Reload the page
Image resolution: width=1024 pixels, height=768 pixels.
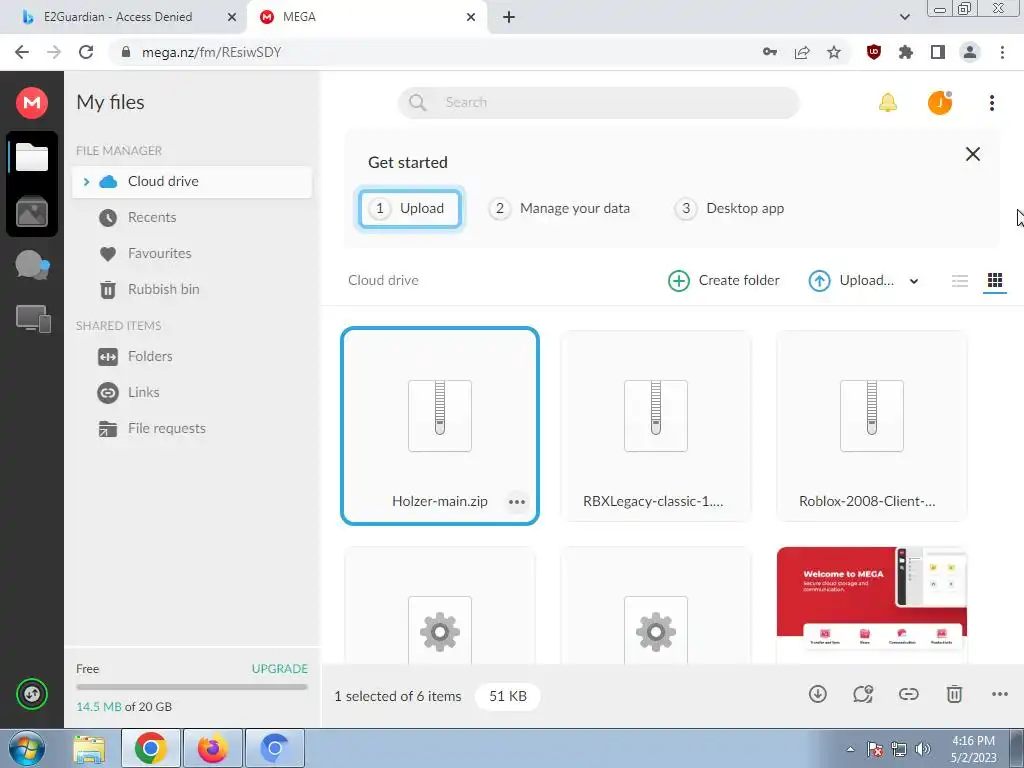point(86,52)
